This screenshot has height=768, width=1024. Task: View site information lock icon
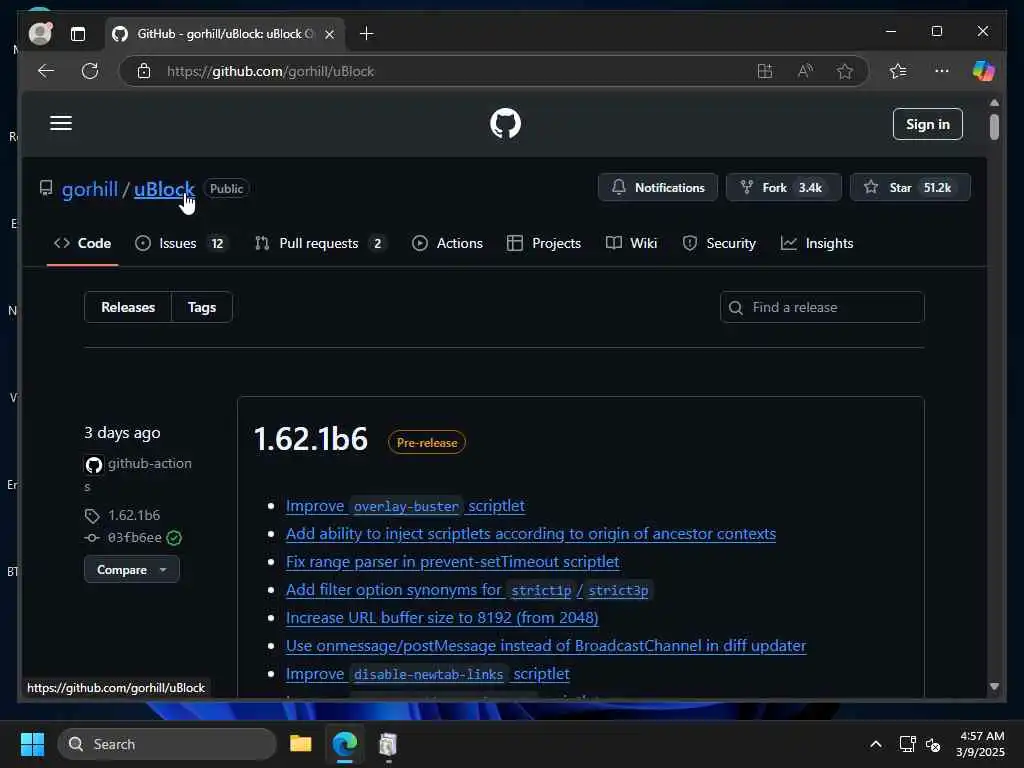pos(144,71)
